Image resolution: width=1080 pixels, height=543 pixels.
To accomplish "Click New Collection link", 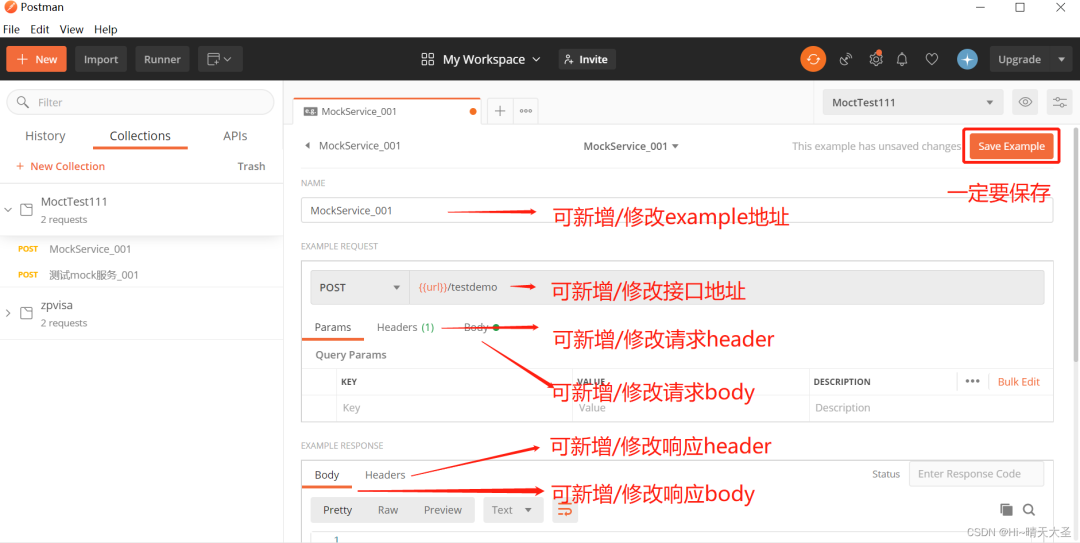I will coord(61,166).
